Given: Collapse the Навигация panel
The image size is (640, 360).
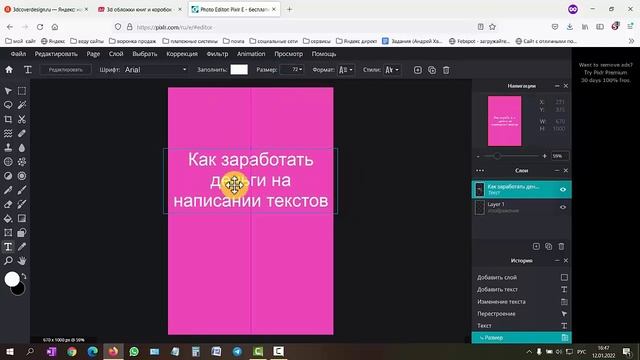Looking at the screenshot, I should point(557,86).
